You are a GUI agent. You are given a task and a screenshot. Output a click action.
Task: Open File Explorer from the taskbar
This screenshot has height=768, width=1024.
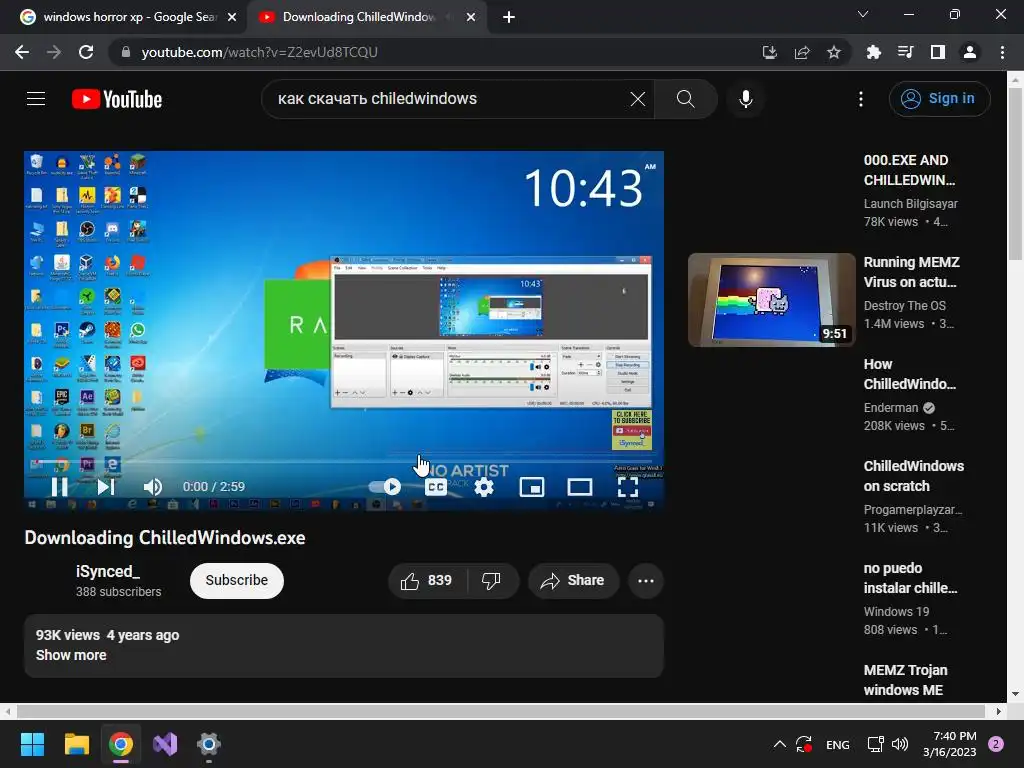coord(76,744)
